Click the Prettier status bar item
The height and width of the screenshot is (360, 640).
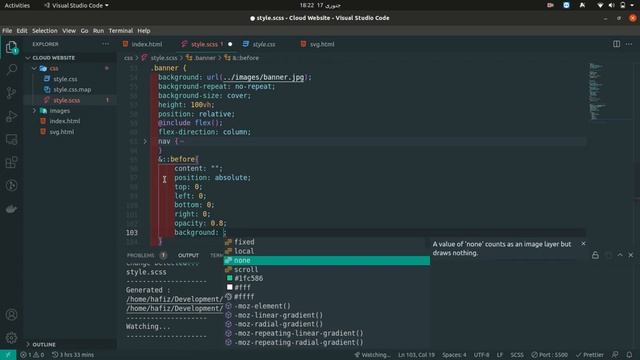[589, 355]
